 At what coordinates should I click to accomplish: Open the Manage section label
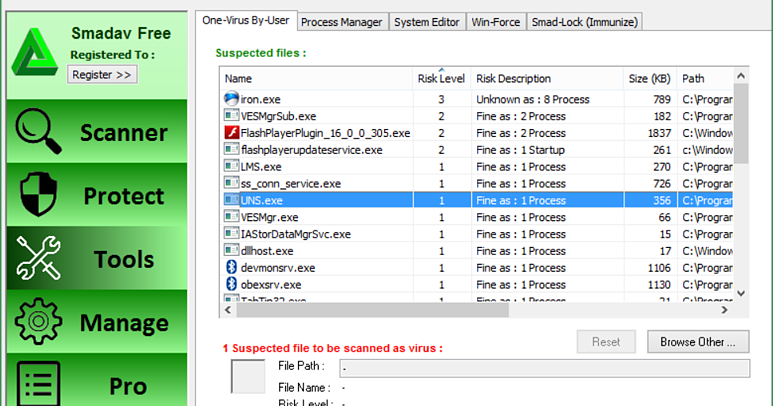click(x=124, y=323)
